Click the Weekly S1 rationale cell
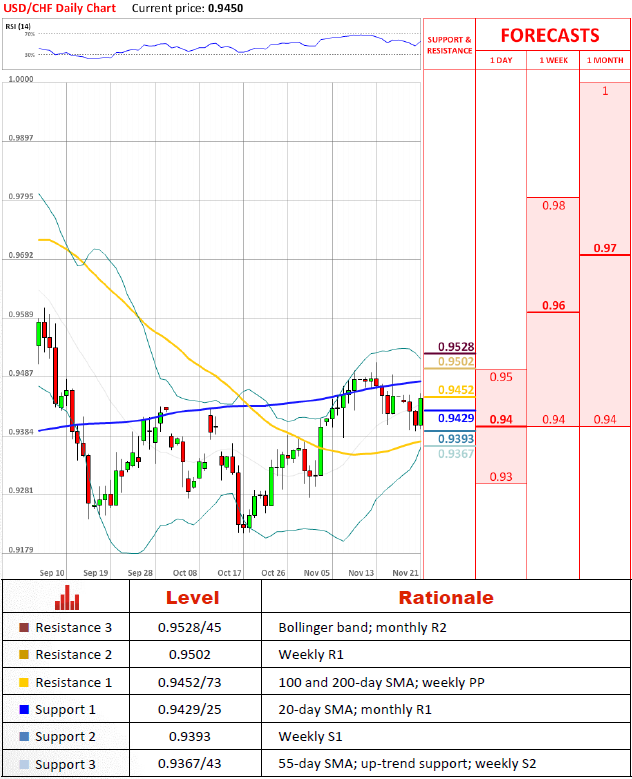The image size is (632, 779). [311, 737]
